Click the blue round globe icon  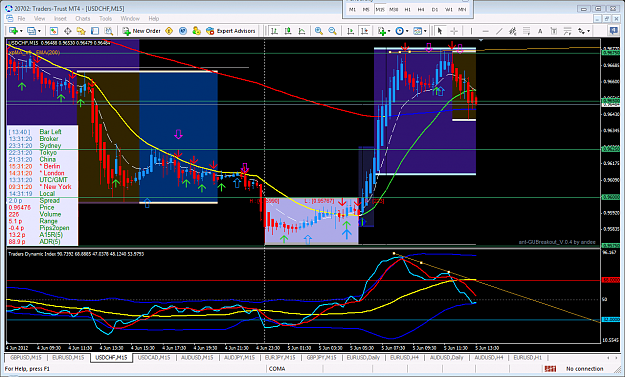183,31
